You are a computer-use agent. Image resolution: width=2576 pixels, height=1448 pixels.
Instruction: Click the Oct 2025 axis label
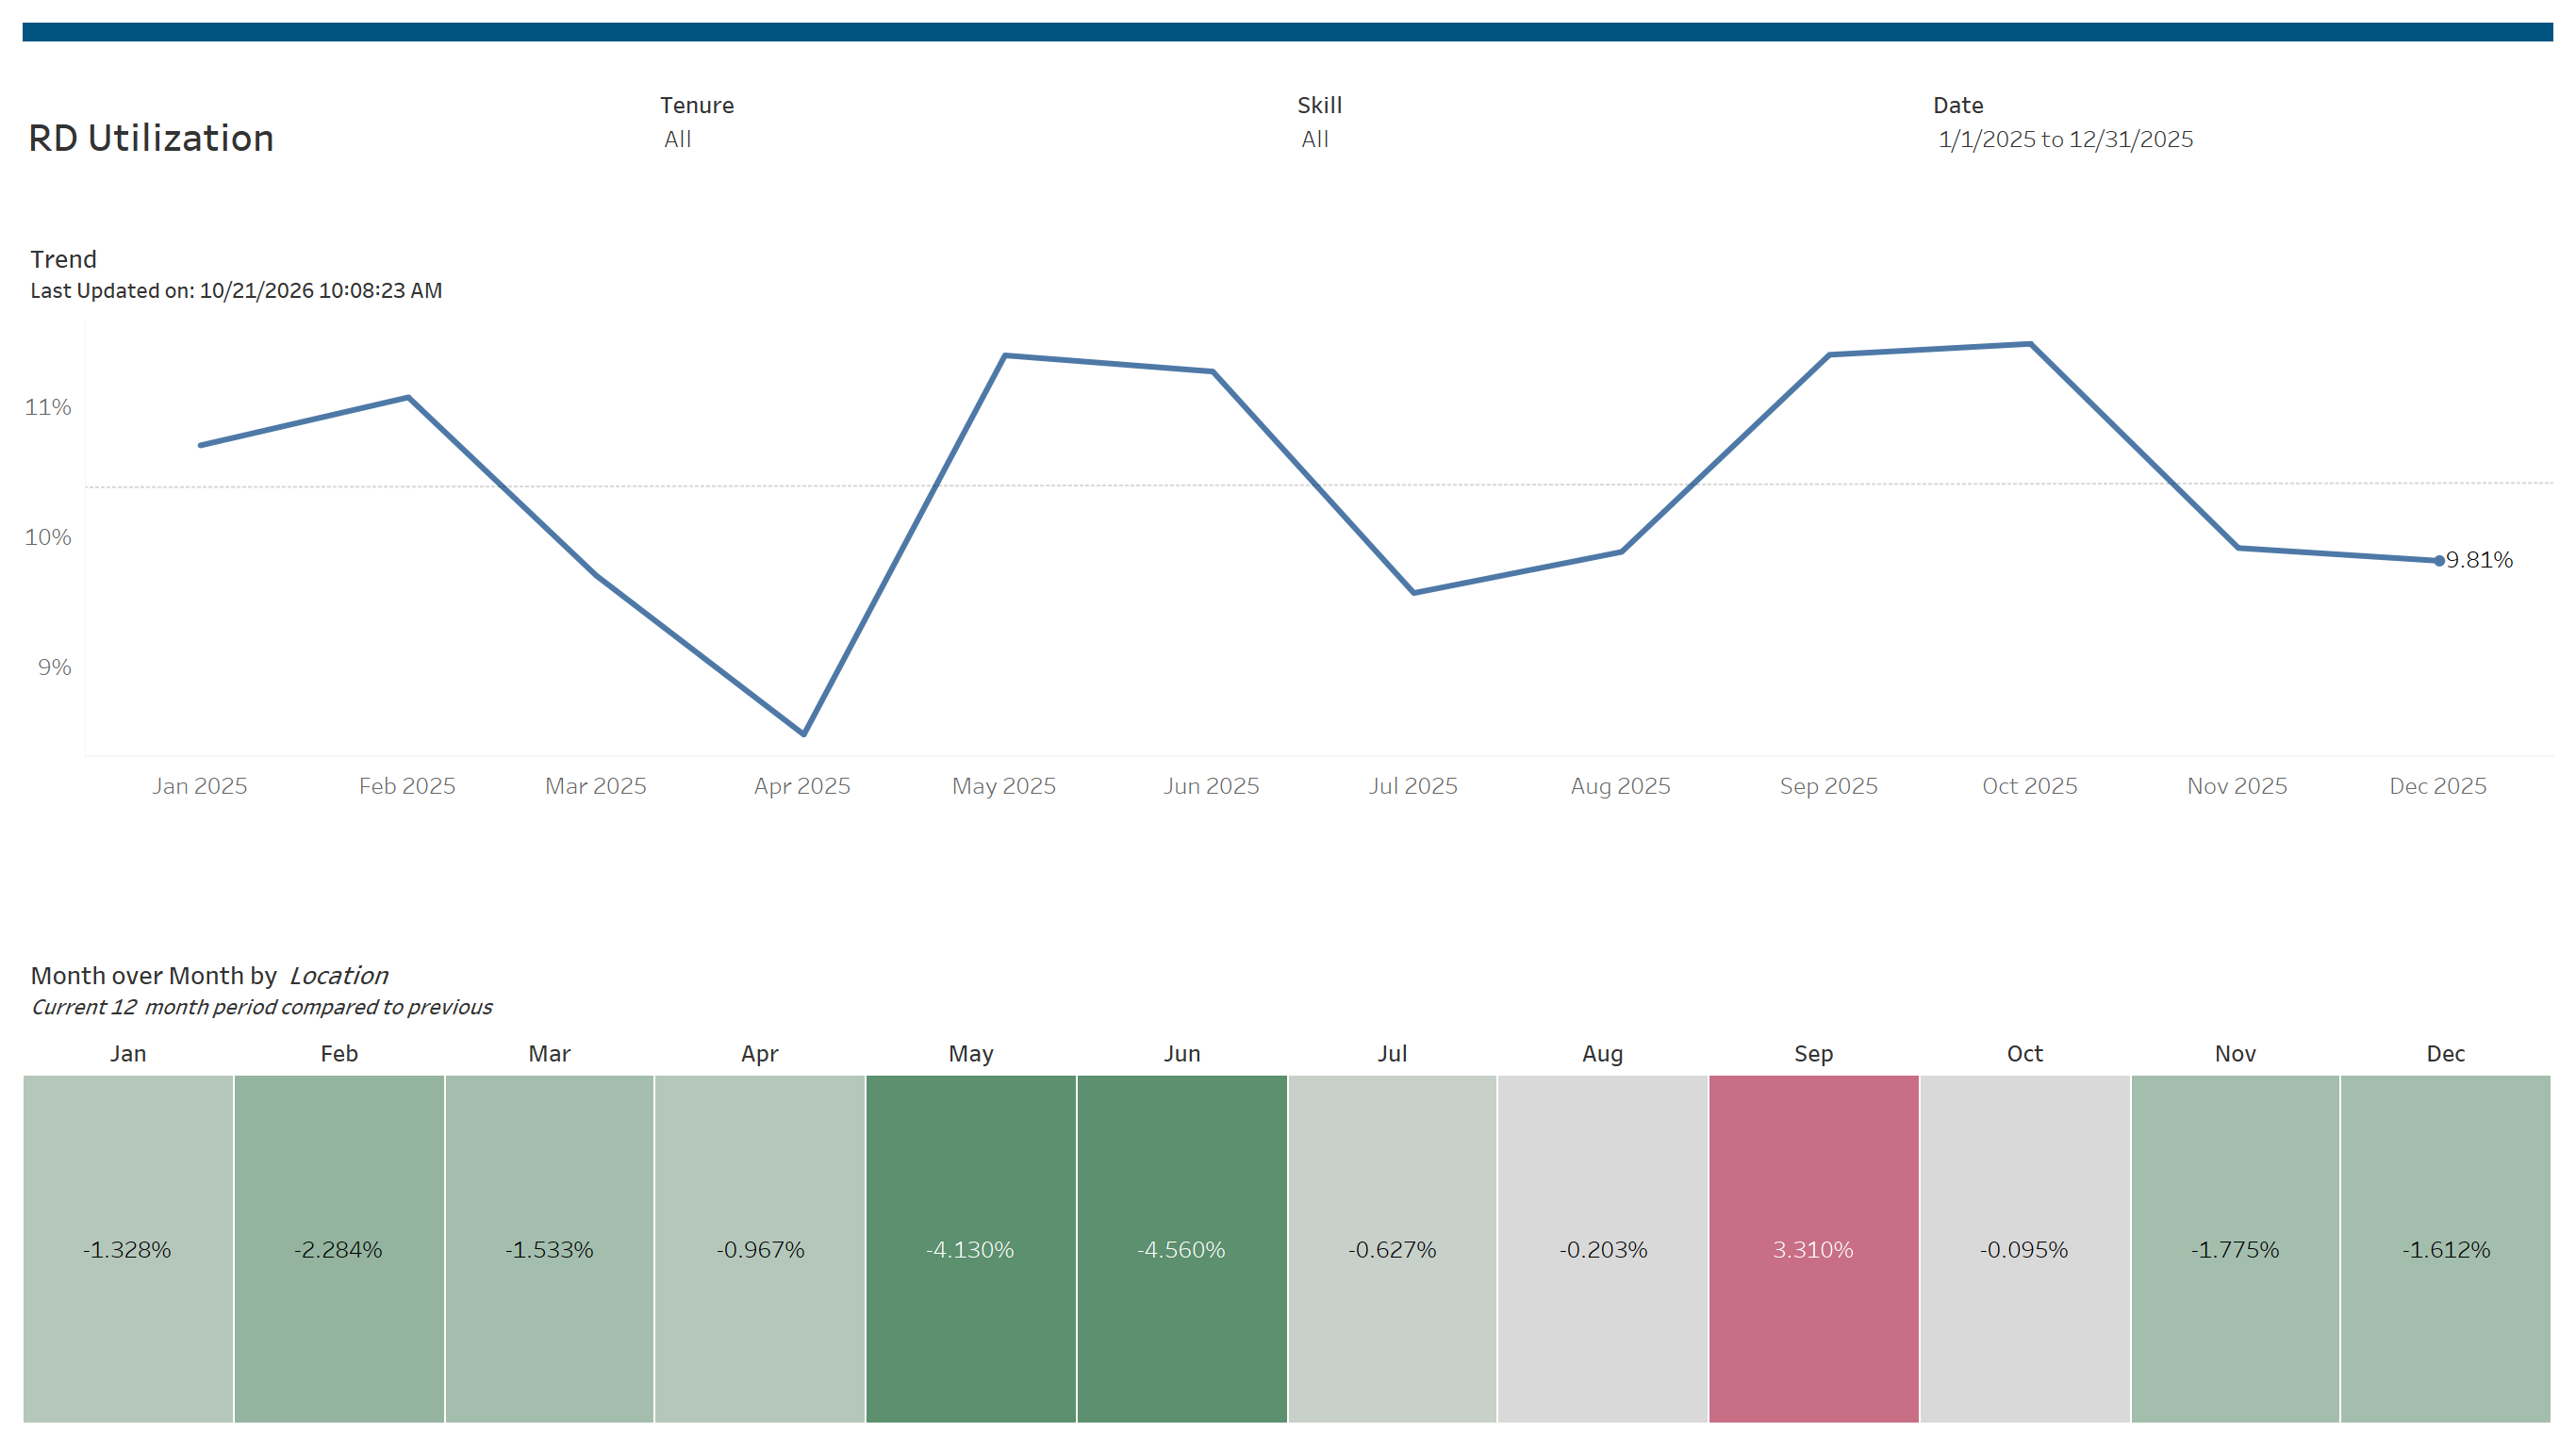[x=2030, y=786]
